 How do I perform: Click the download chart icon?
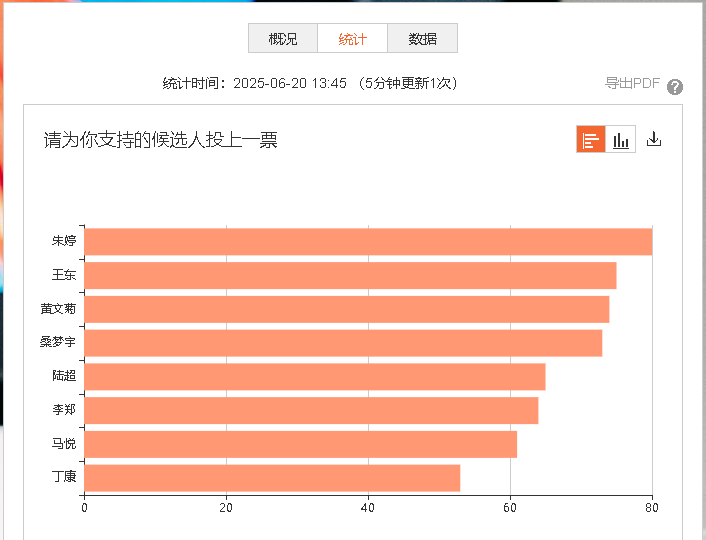[654, 140]
